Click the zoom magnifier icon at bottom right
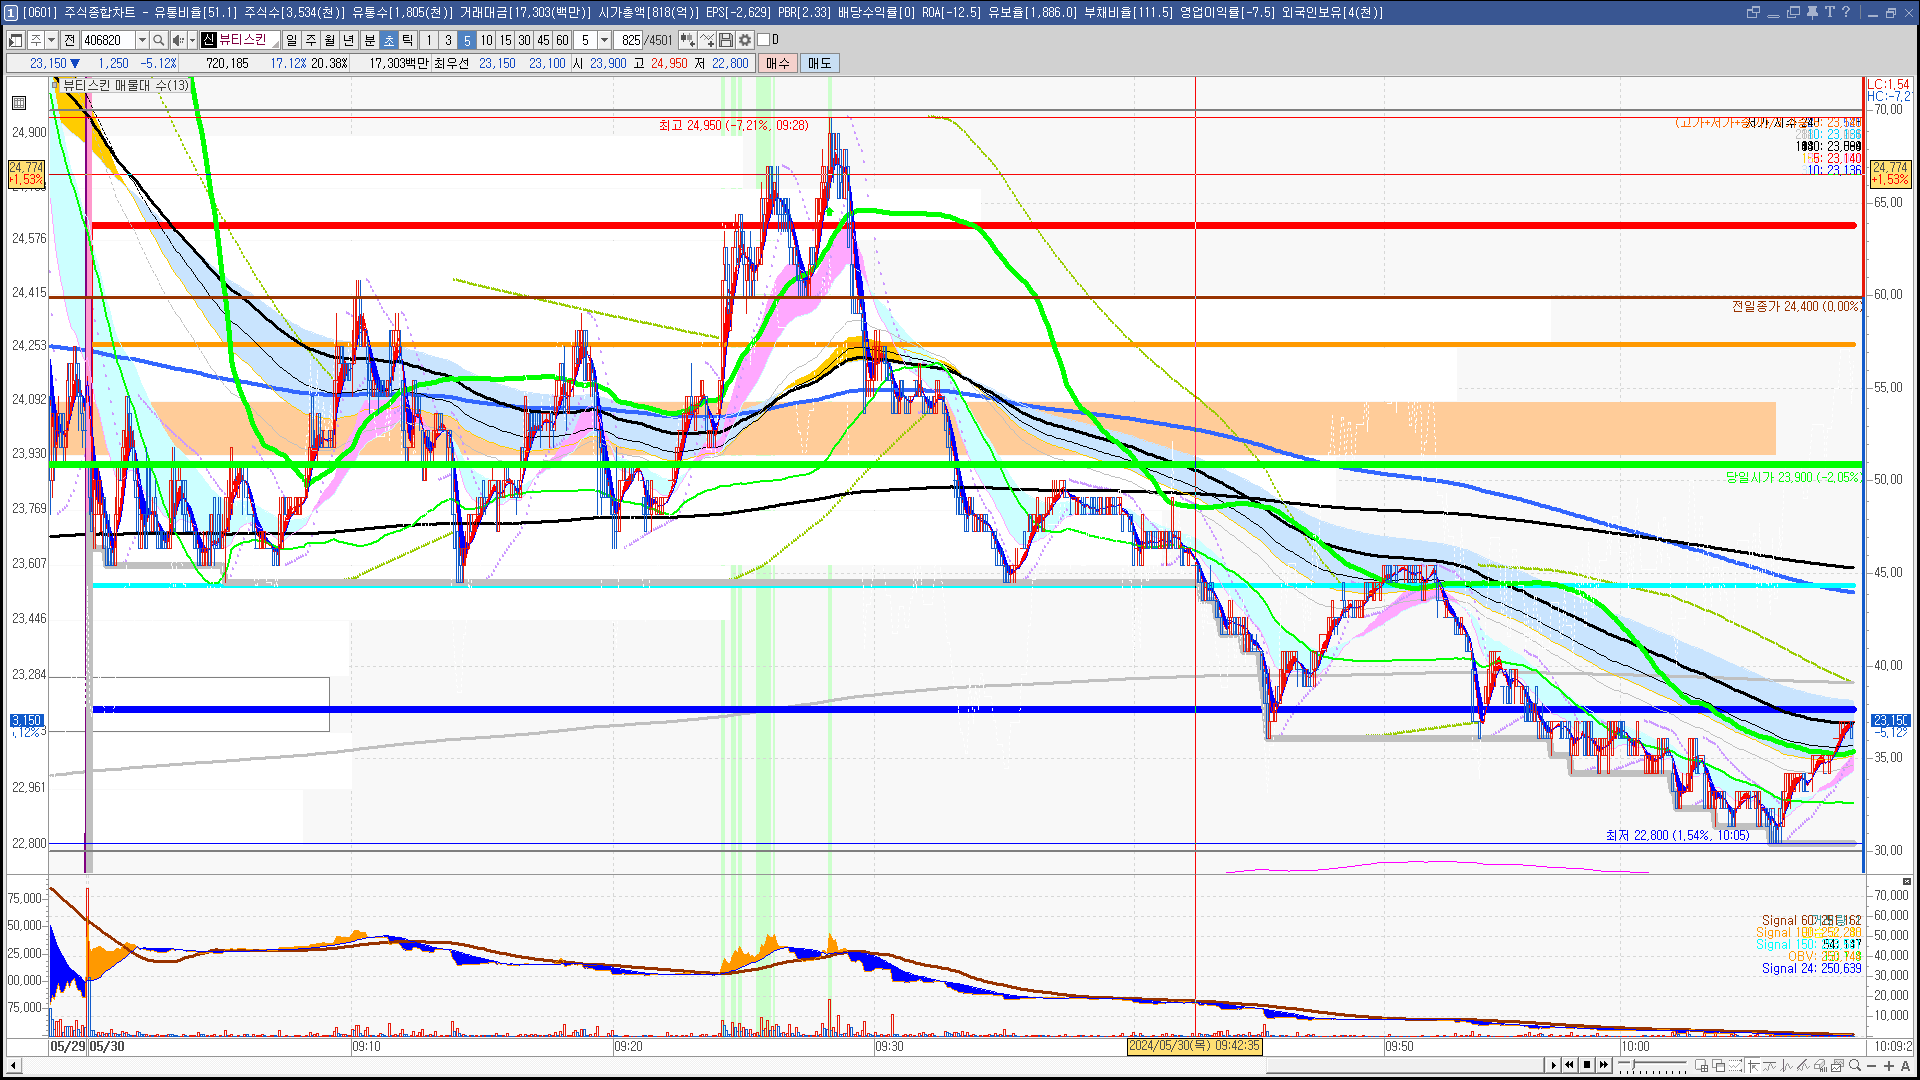 (1855, 1065)
